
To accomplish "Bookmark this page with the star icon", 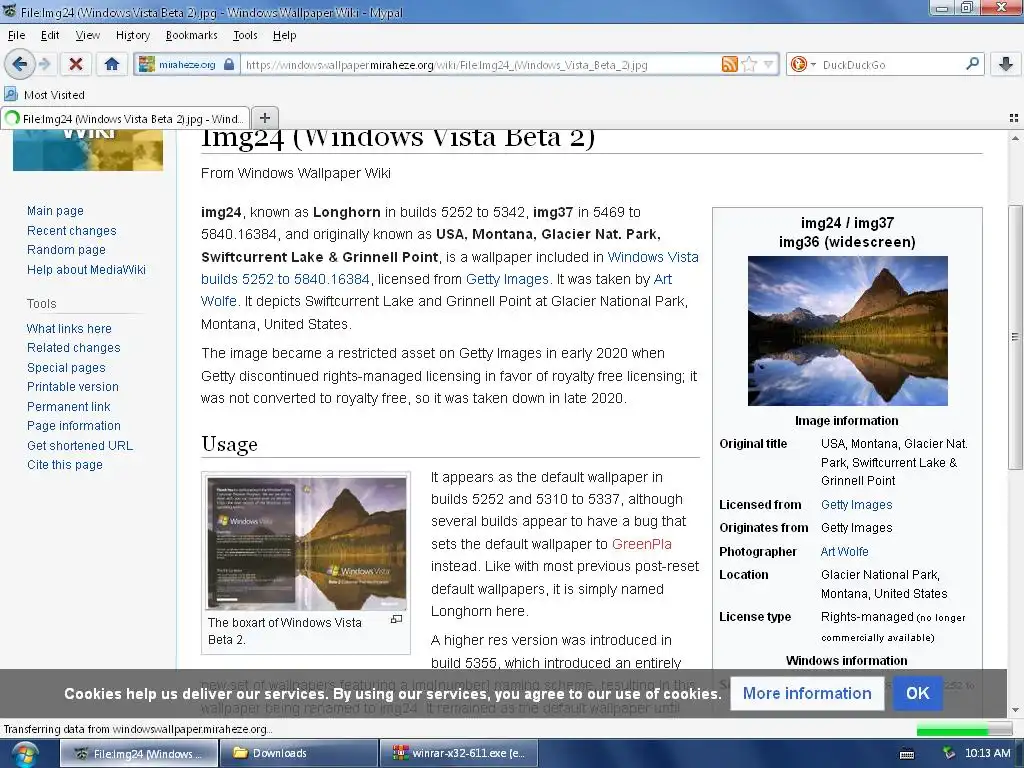I will tap(750, 64).
